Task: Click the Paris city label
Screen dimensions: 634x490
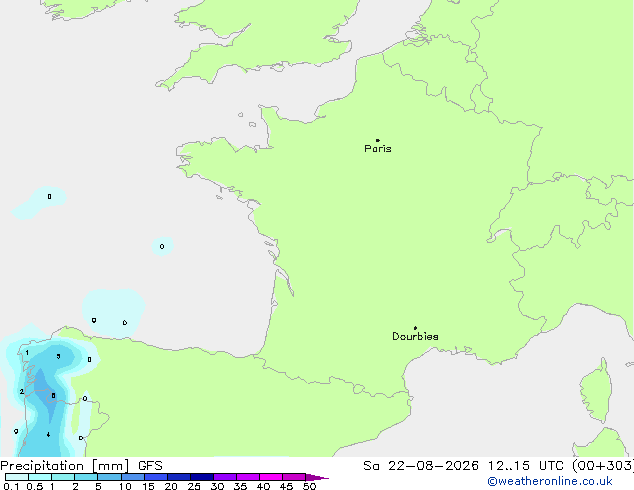Action: pos(378,149)
